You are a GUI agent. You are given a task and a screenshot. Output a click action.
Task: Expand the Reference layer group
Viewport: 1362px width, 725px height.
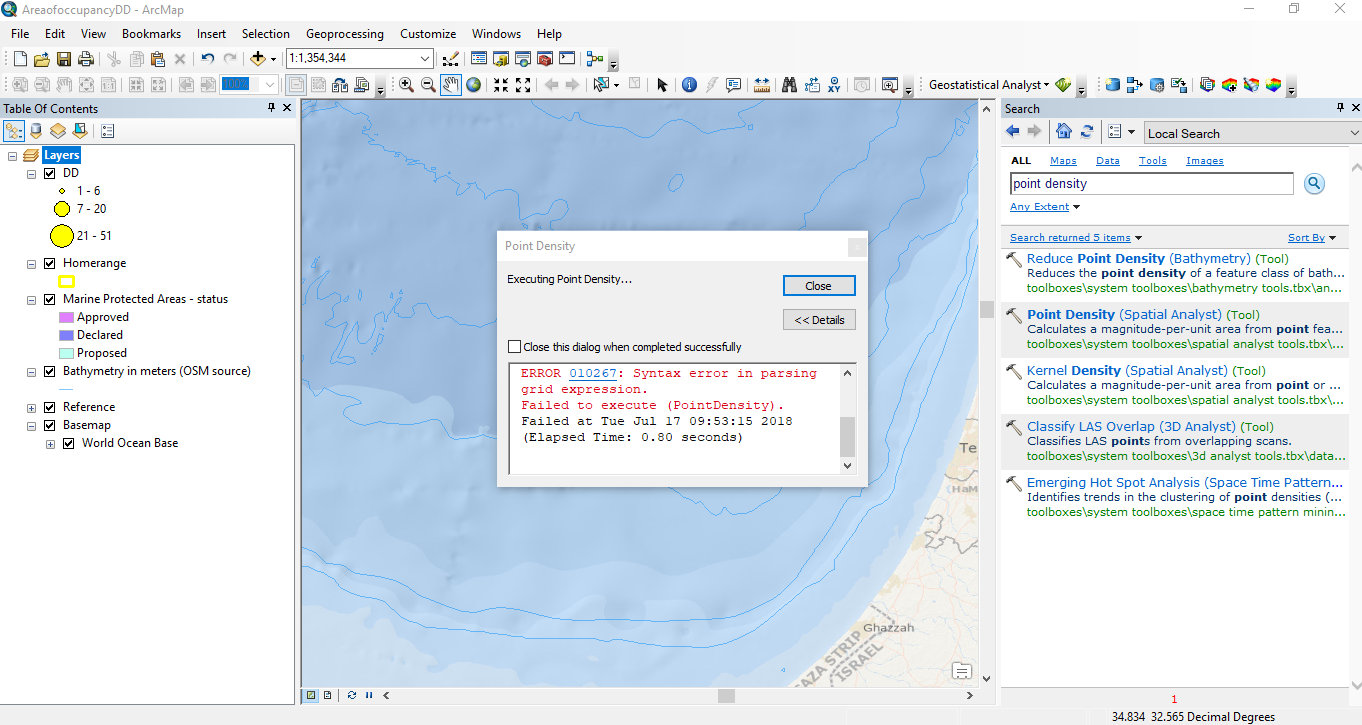coord(32,408)
